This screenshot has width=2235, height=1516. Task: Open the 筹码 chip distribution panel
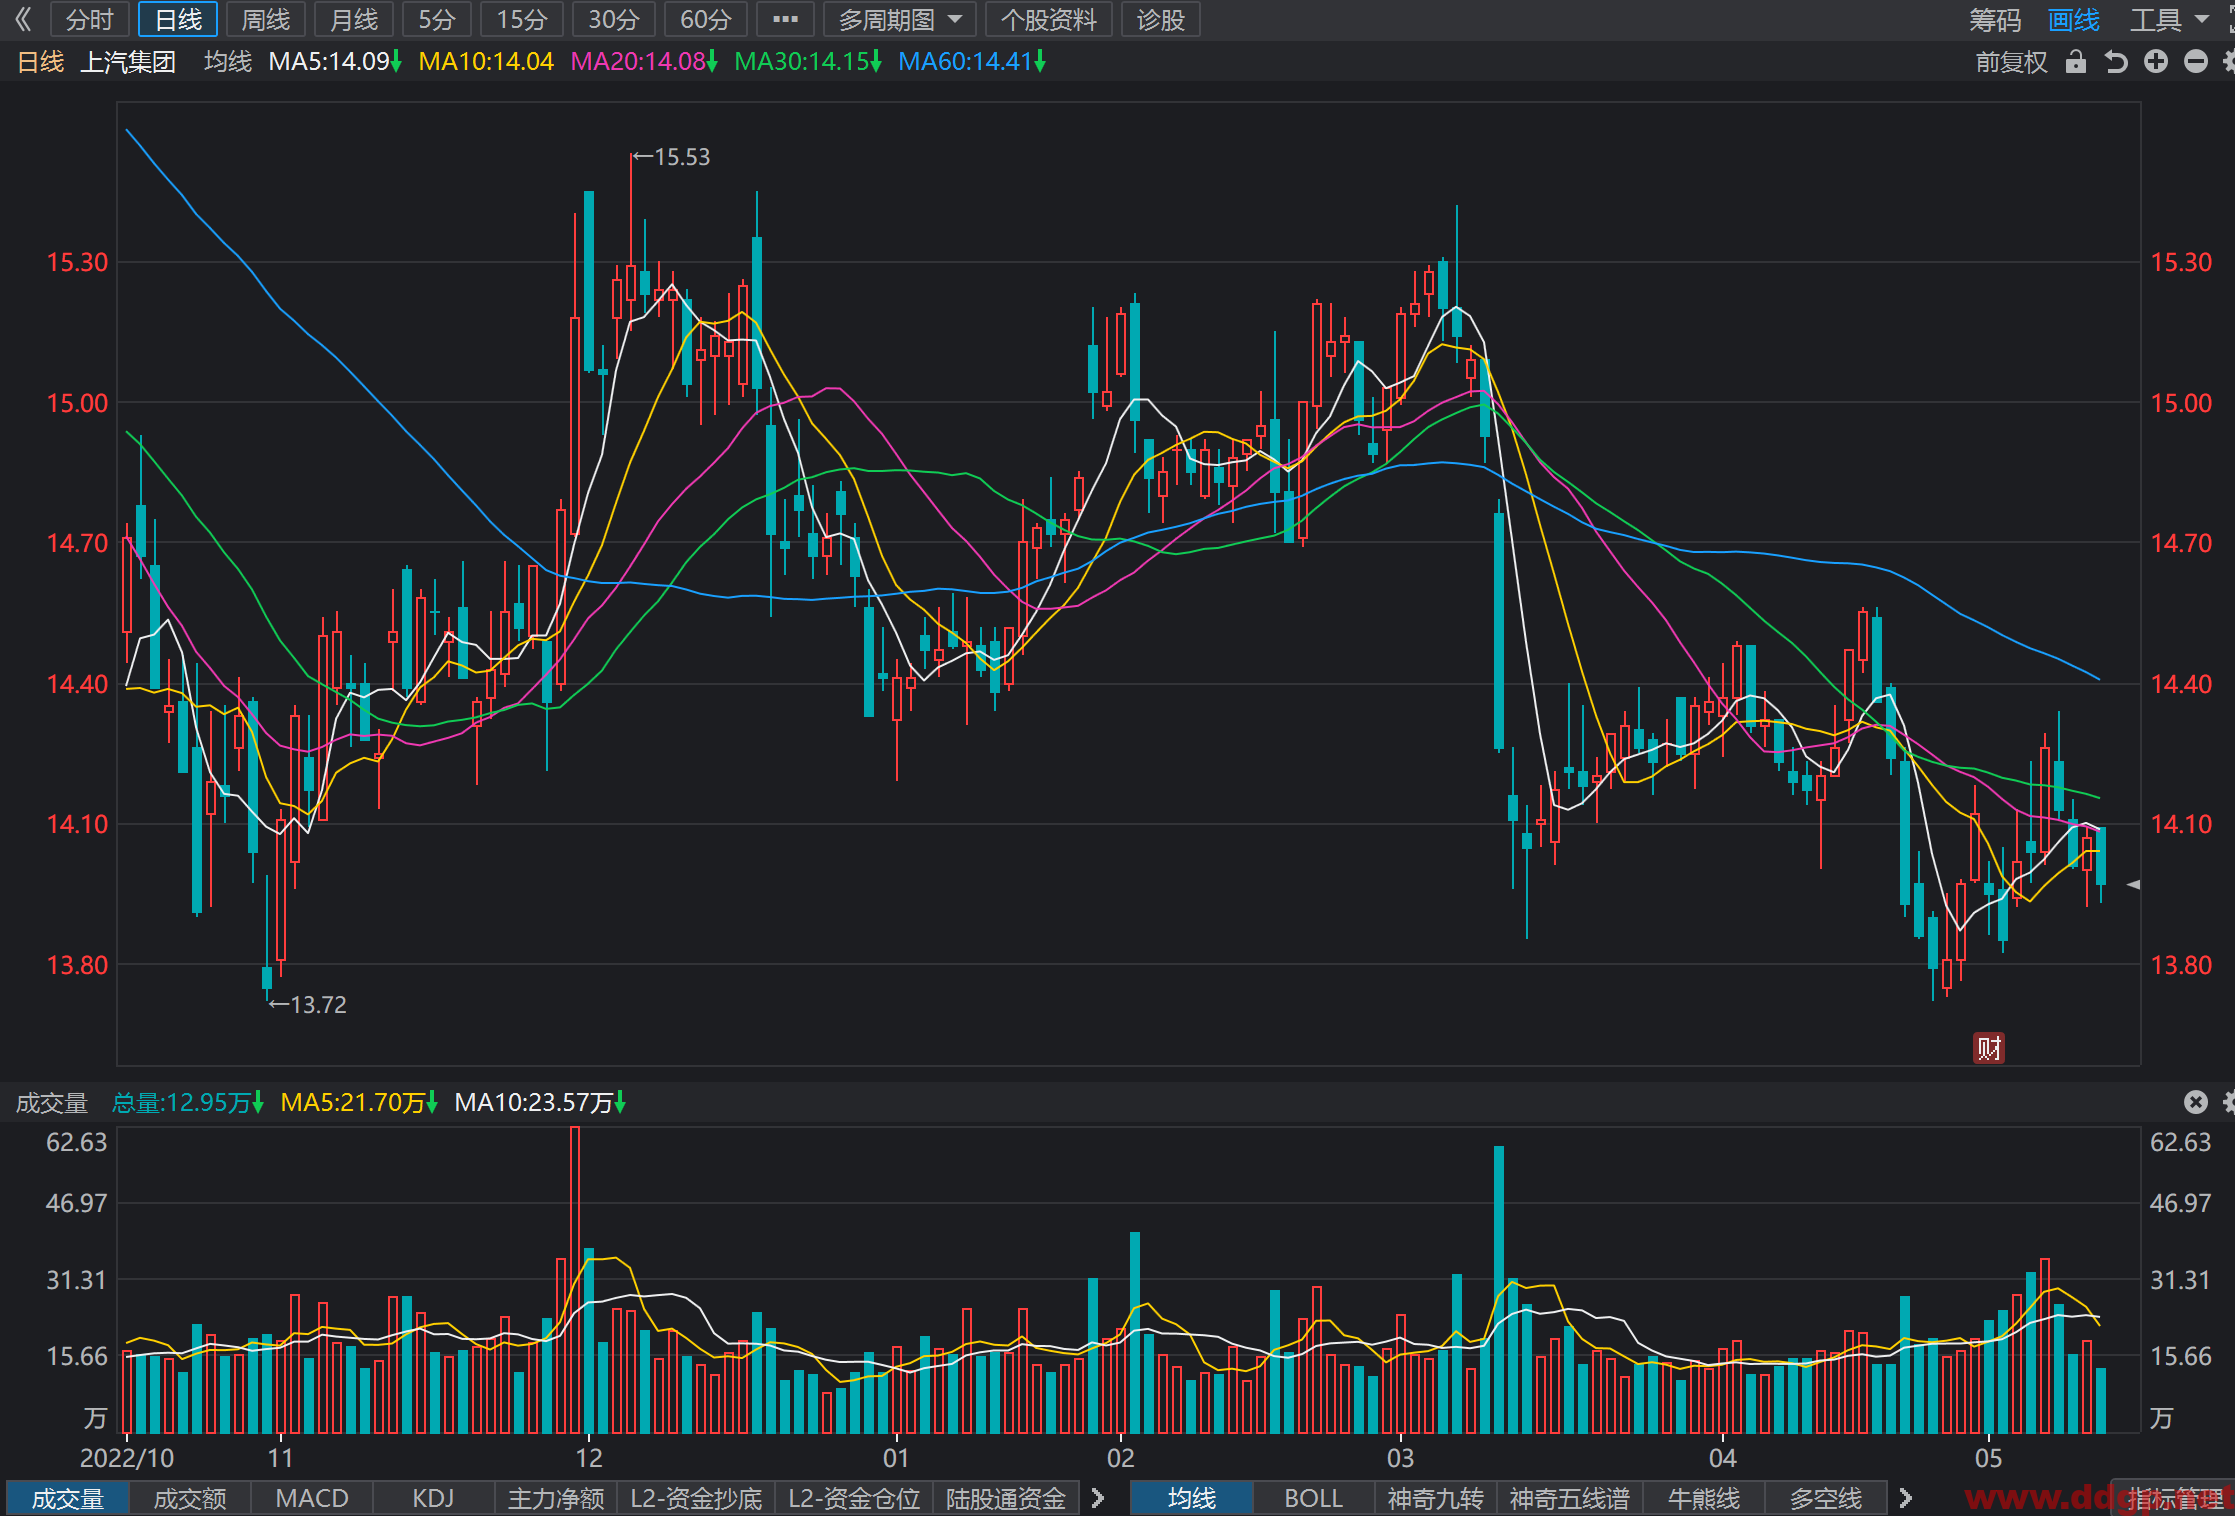point(1995,19)
